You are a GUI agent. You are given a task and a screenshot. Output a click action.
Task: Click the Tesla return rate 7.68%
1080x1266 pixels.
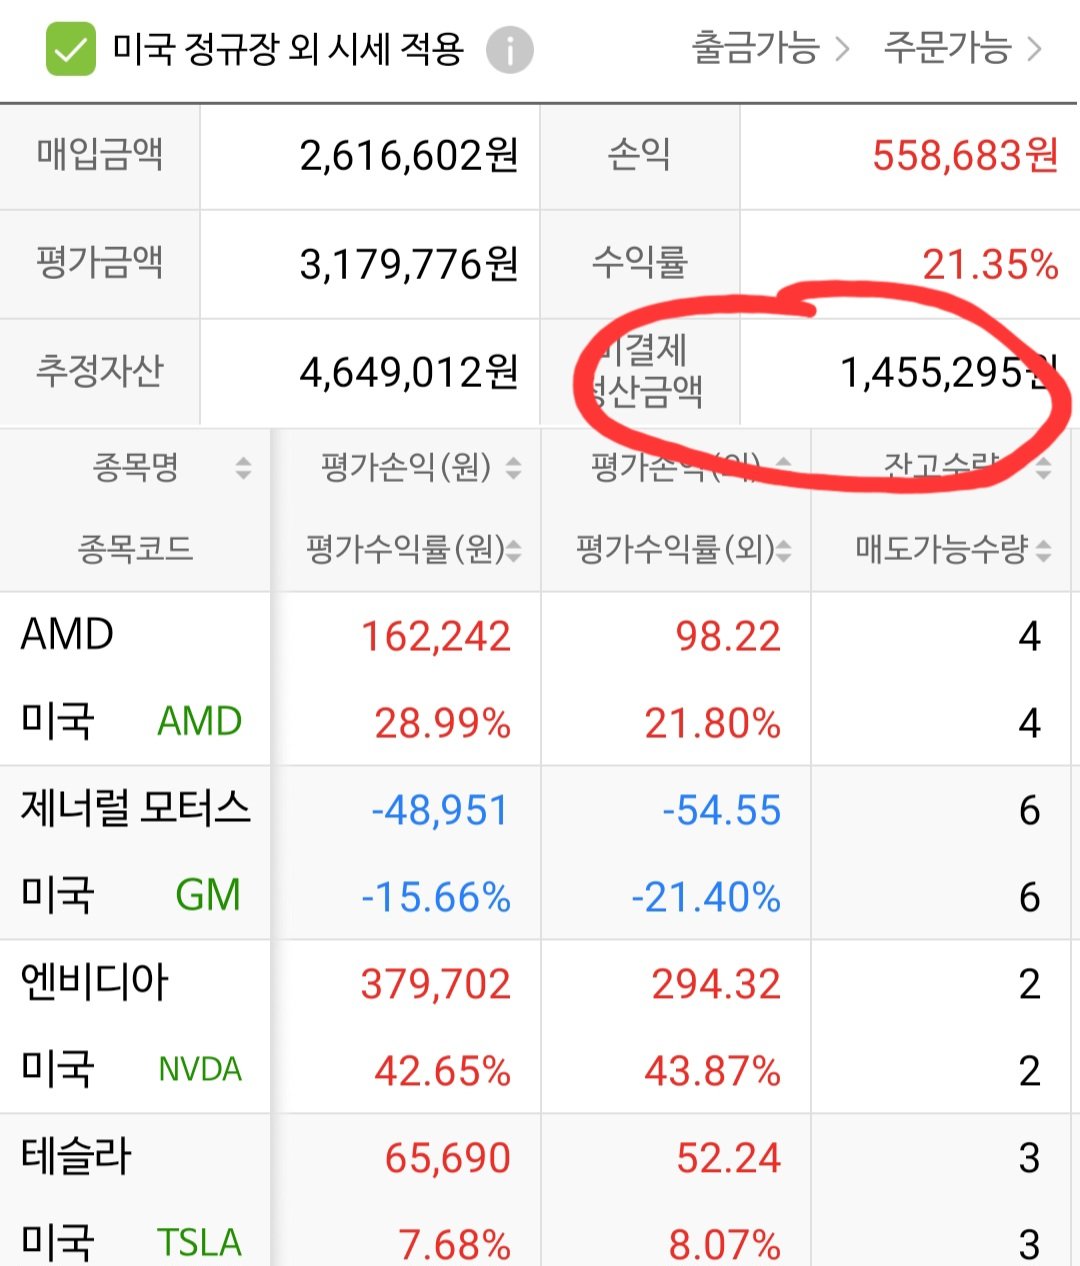pos(454,1244)
